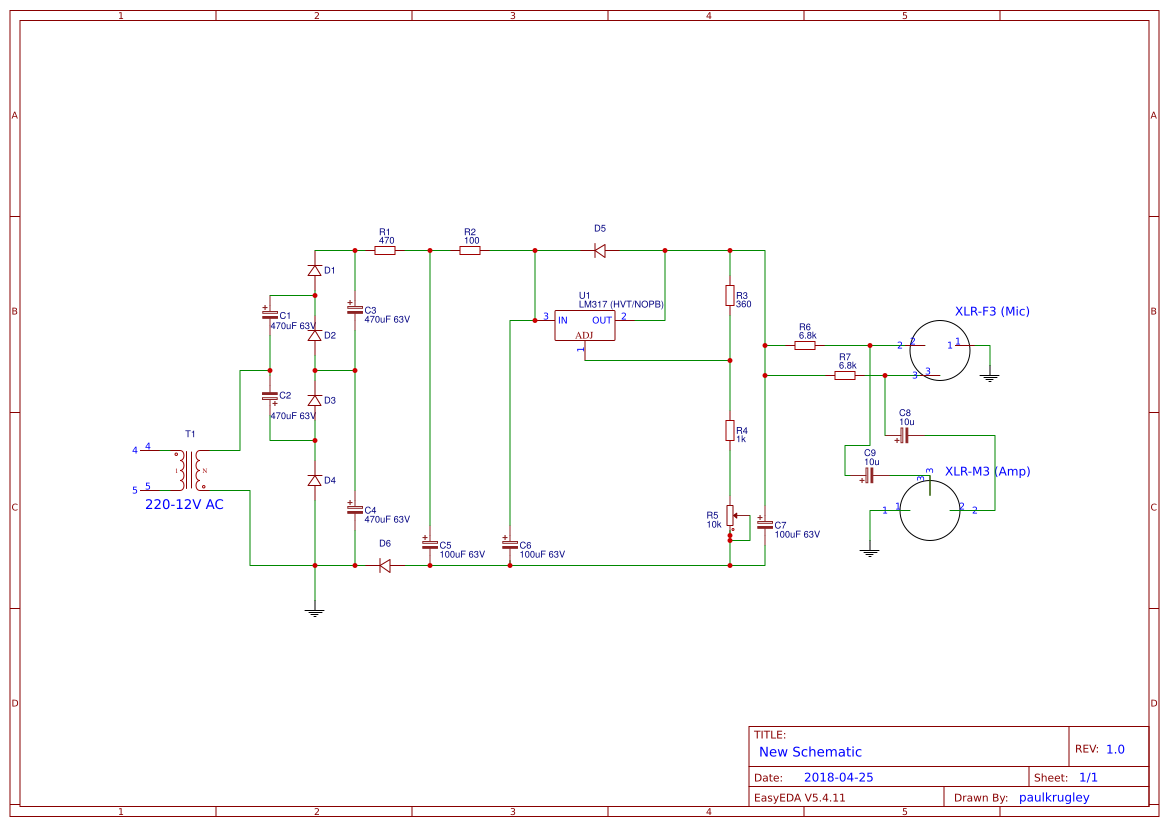Click the ground symbol below diode ladder
The image size is (1169, 827).
click(315, 610)
